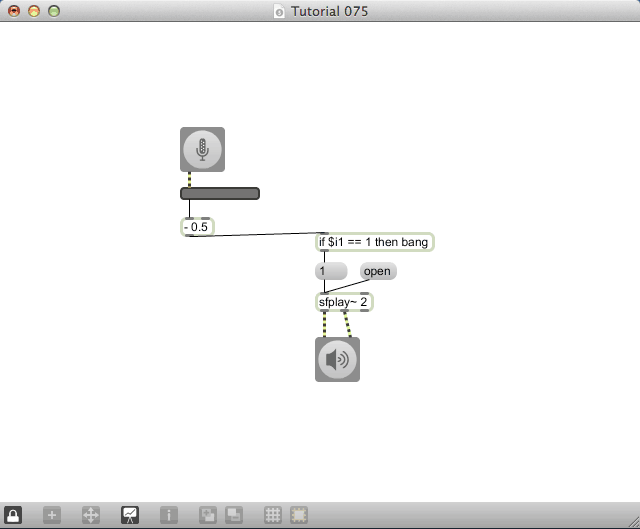
Task: Click the send to back icon
Action: click(x=233, y=515)
